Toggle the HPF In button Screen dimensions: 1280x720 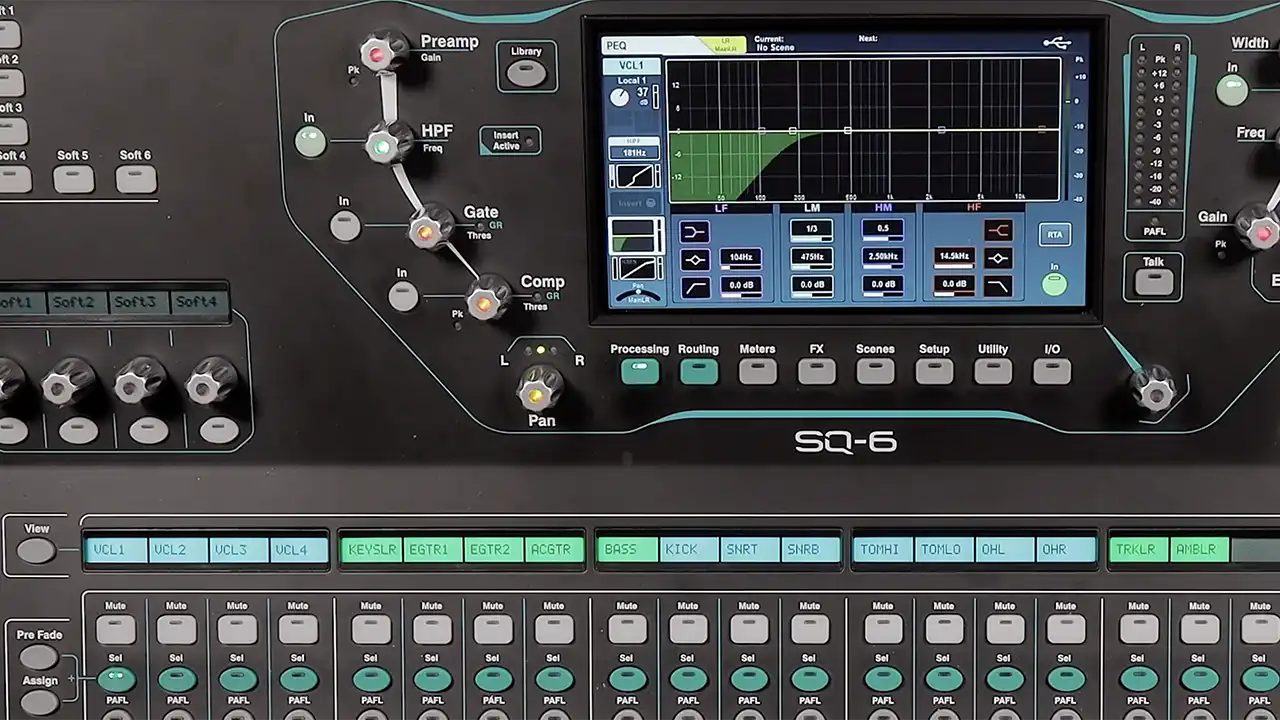click(310, 142)
